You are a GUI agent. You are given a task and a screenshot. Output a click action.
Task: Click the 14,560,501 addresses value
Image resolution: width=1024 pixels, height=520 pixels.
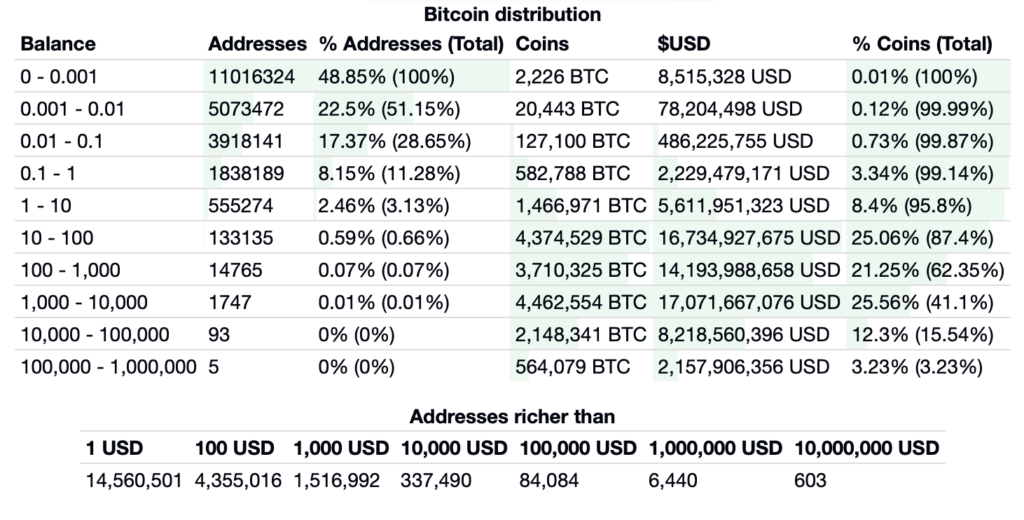coord(132,481)
